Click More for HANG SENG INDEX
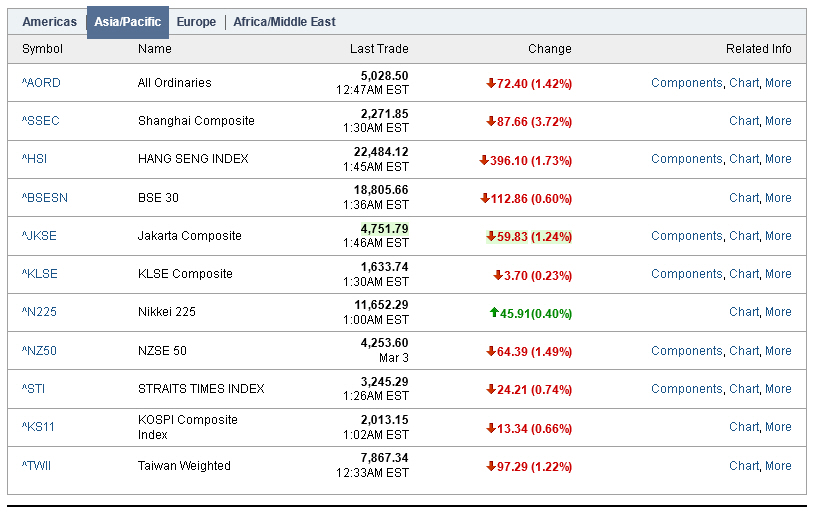Viewport: 816px width, 516px height. (778, 159)
